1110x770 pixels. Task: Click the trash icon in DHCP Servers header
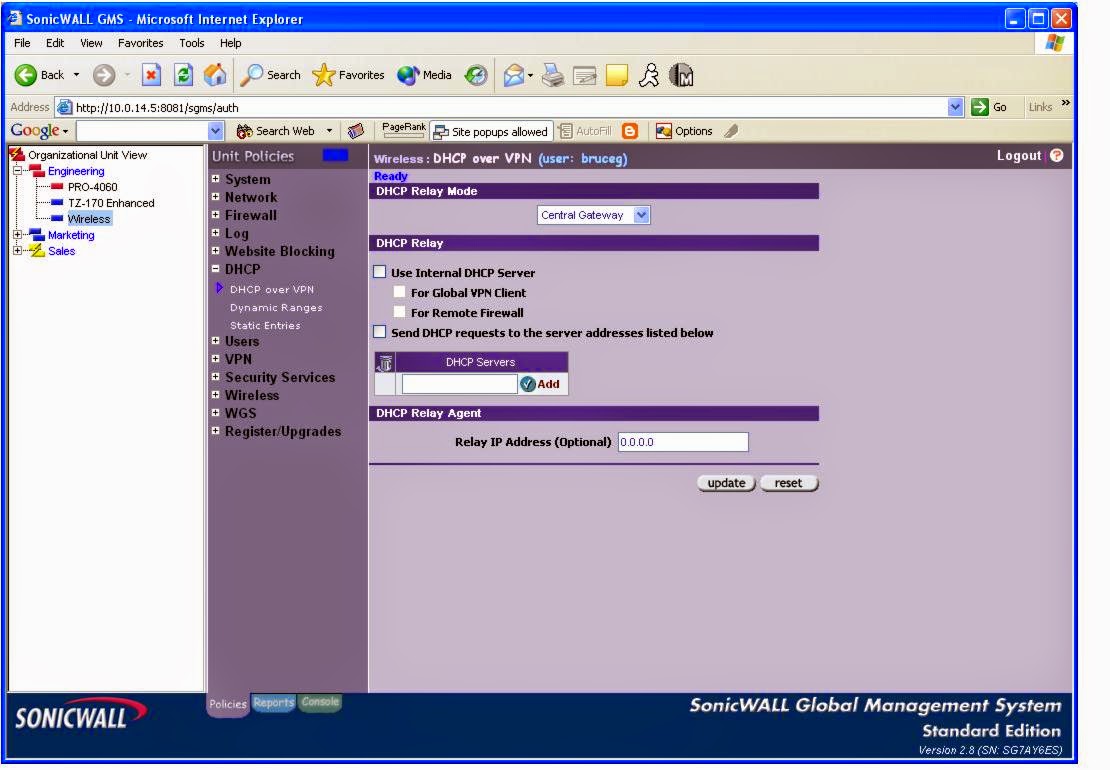point(386,363)
